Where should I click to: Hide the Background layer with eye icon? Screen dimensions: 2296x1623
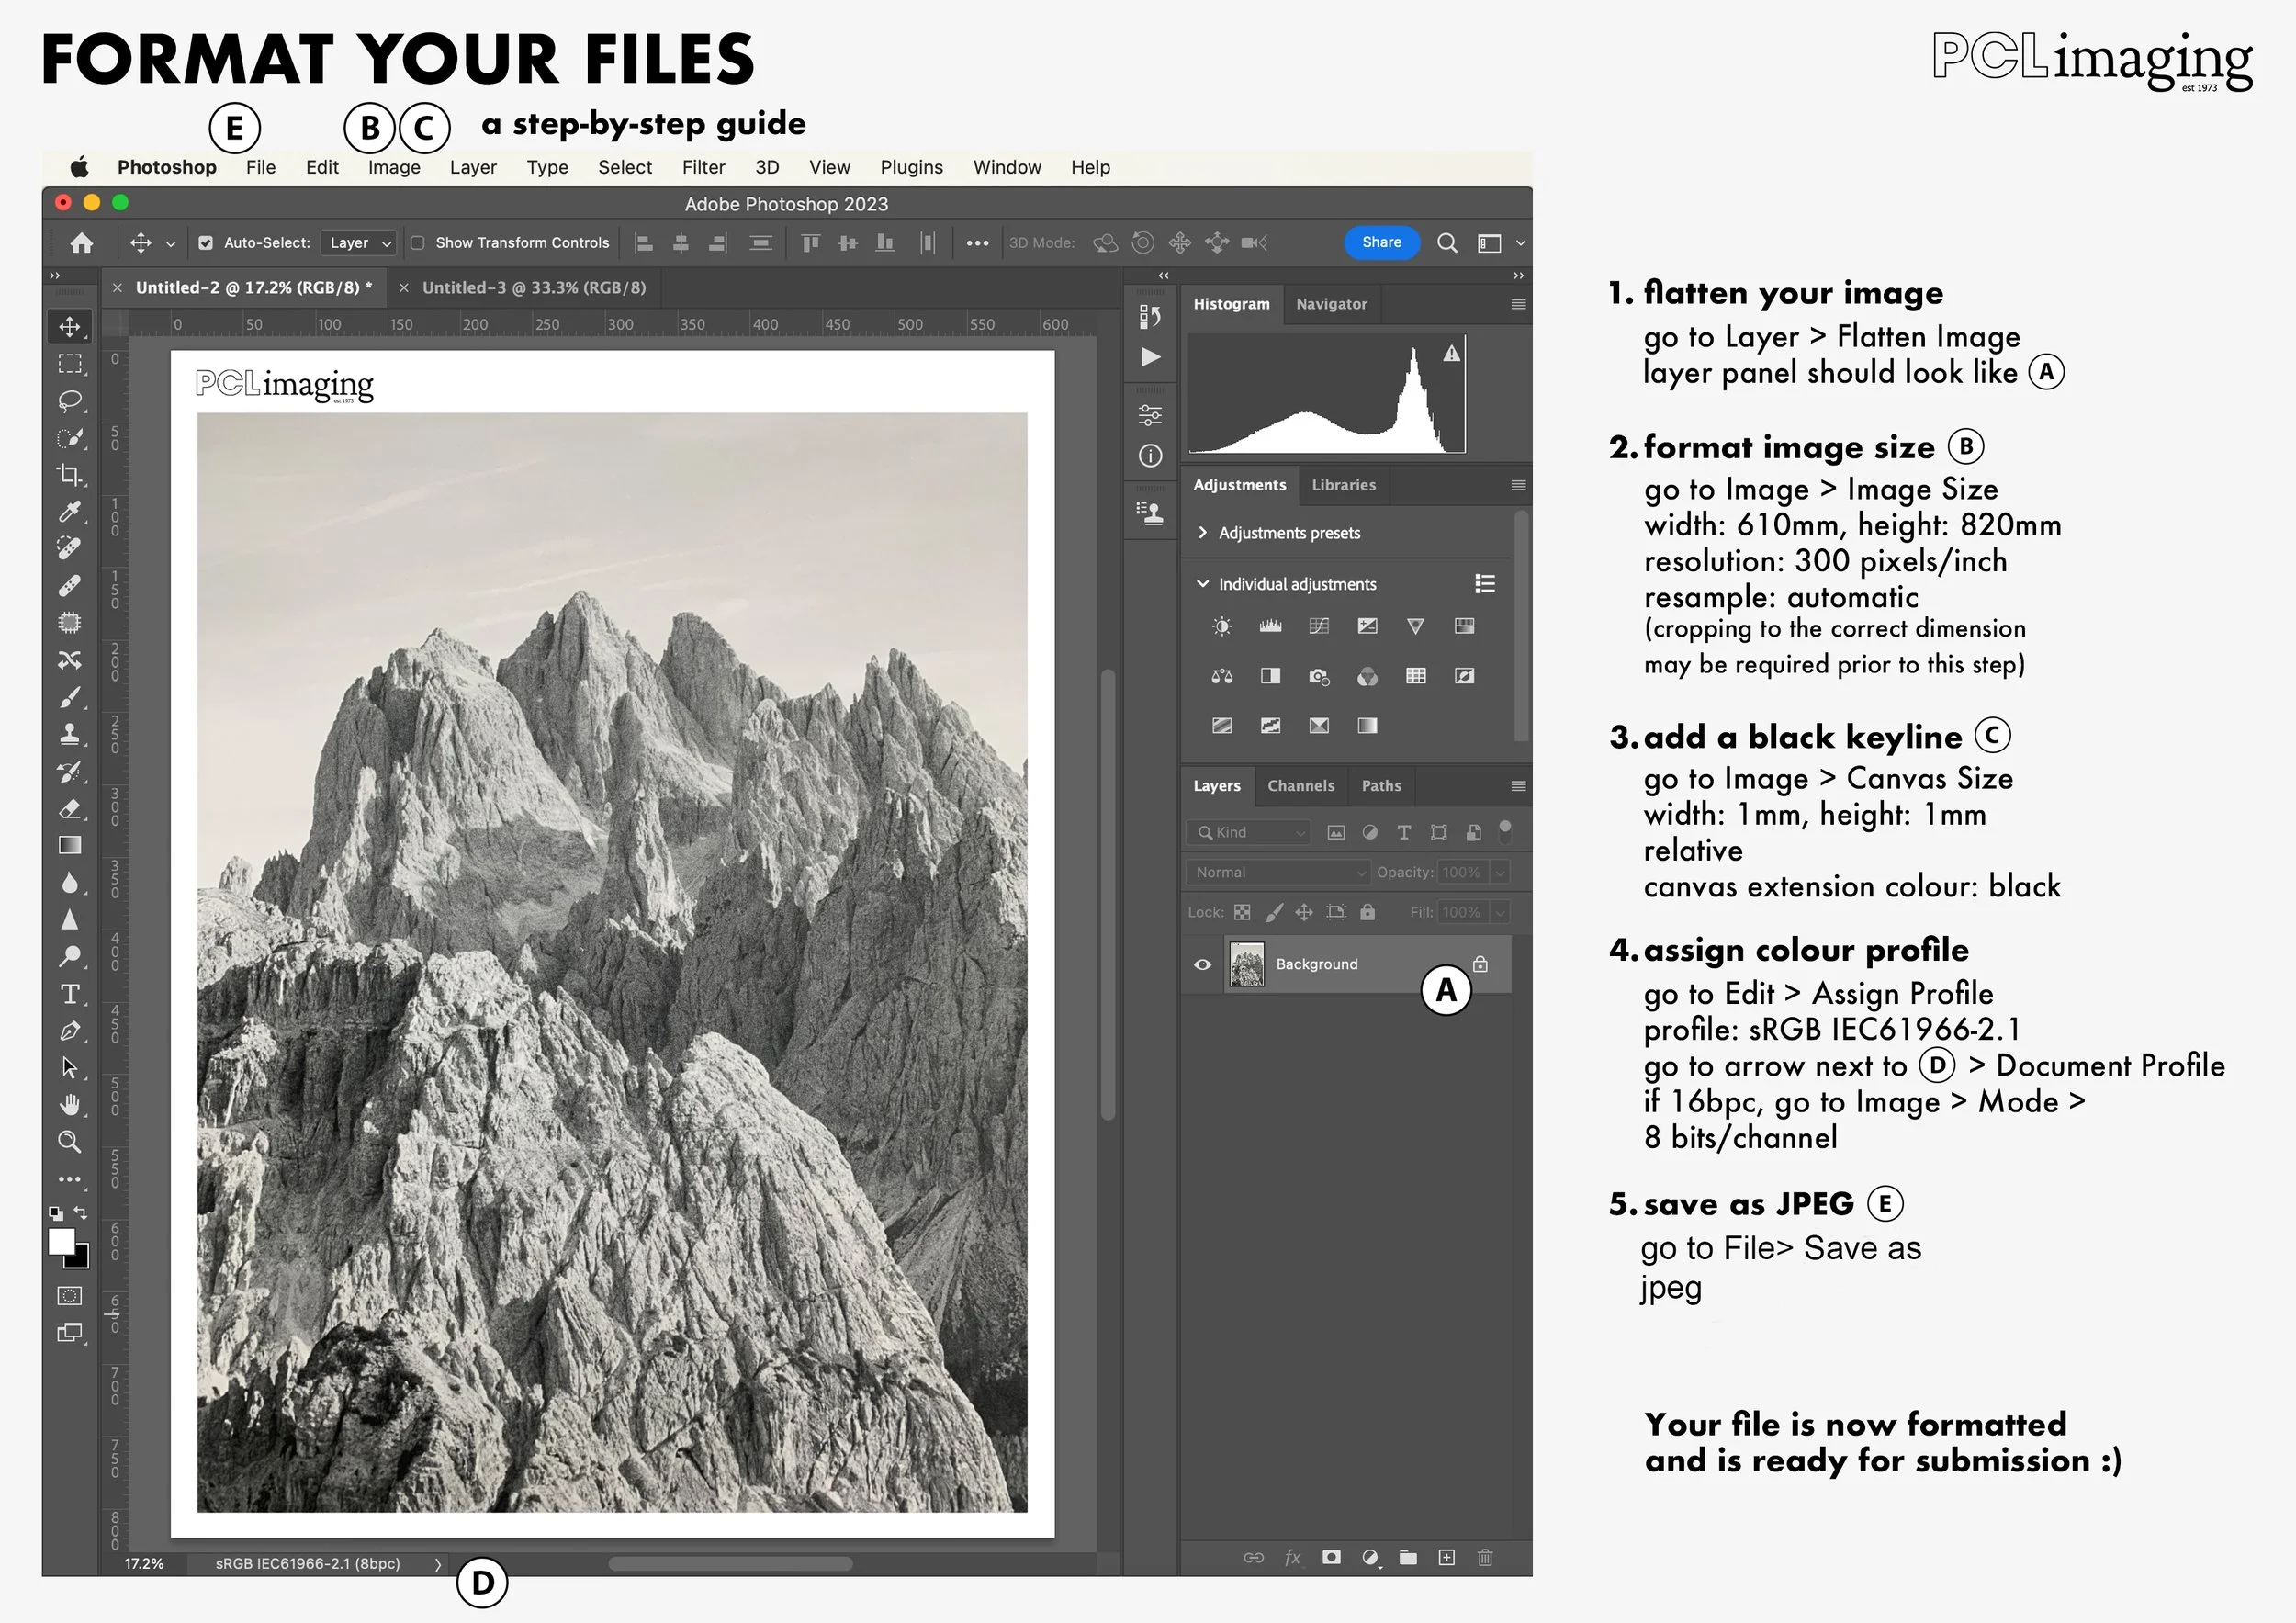coord(1203,965)
